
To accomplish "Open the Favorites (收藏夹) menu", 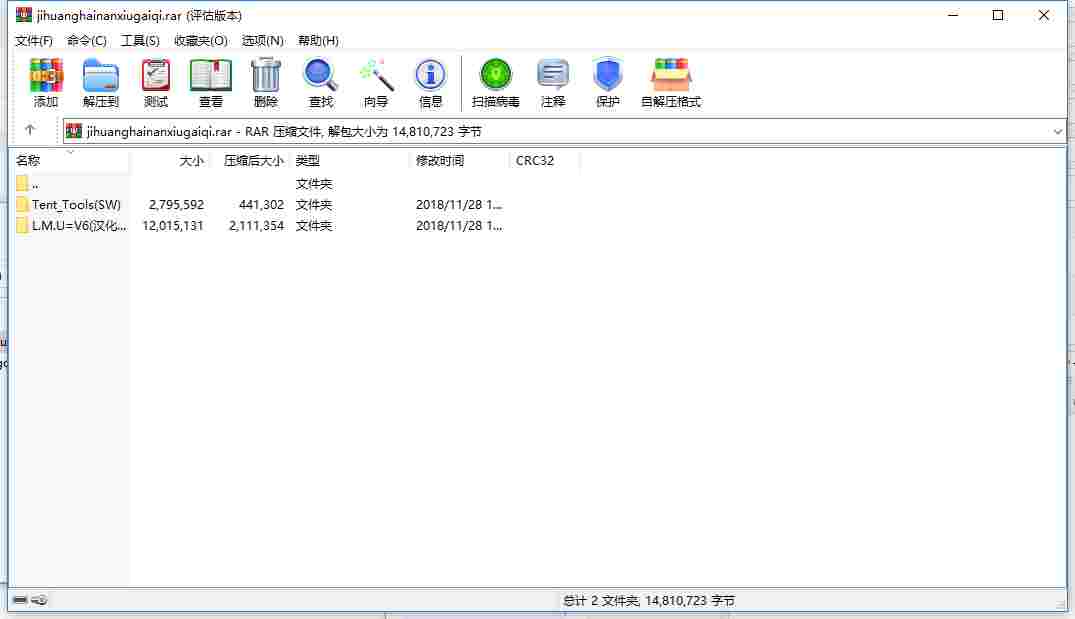I will click(x=200, y=40).
